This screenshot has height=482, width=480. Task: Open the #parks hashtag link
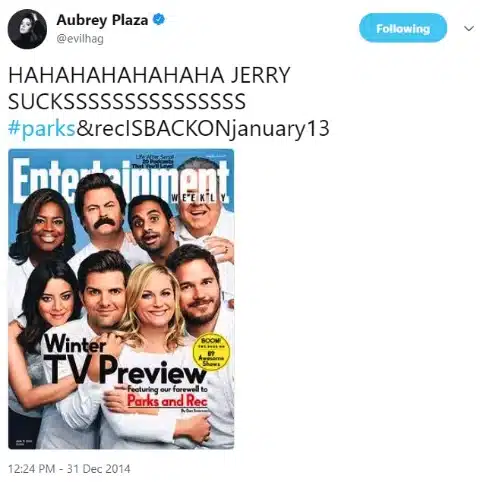(x=42, y=129)
